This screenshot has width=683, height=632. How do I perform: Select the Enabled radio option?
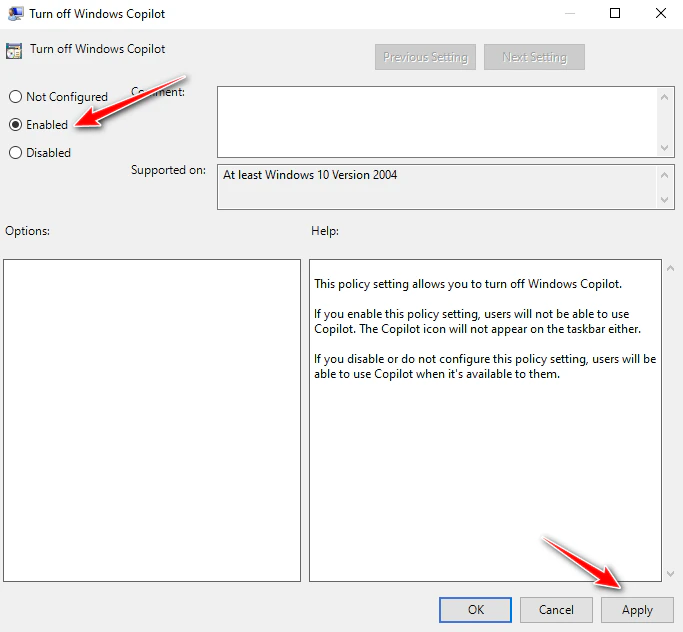(15, 125)
